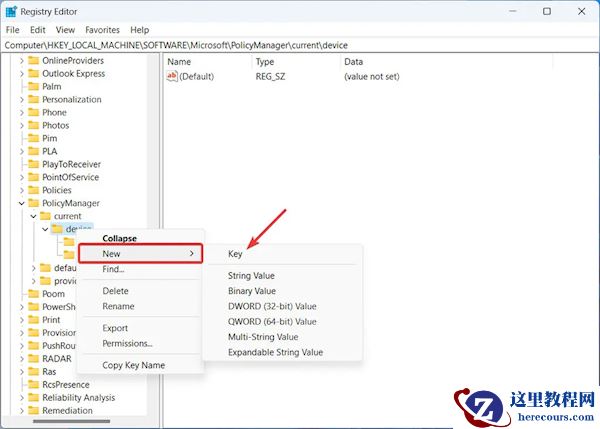Expand the PointOfService tree node
This screenshot has height=429, width=600.
point(22,177)
